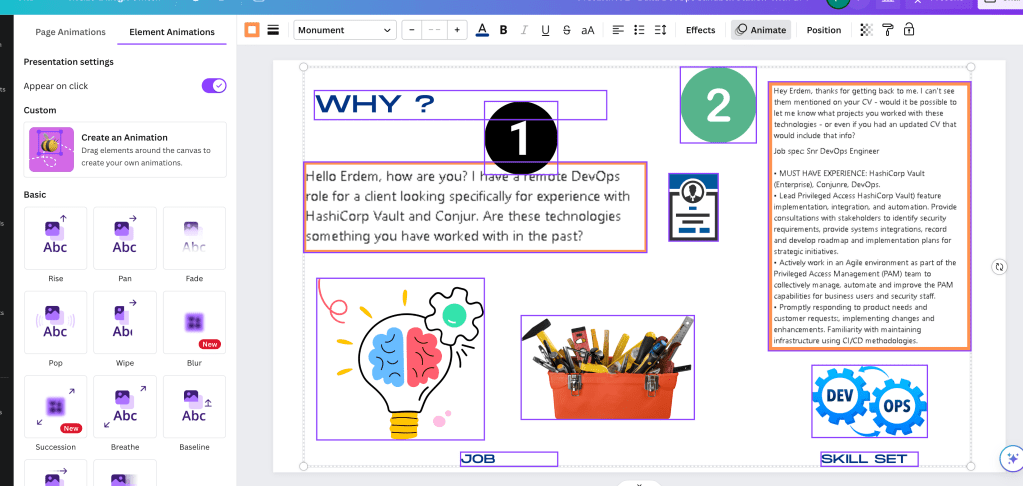Select the job spec text box
The width and height of the screenshot is (1023, 486).
869,216
